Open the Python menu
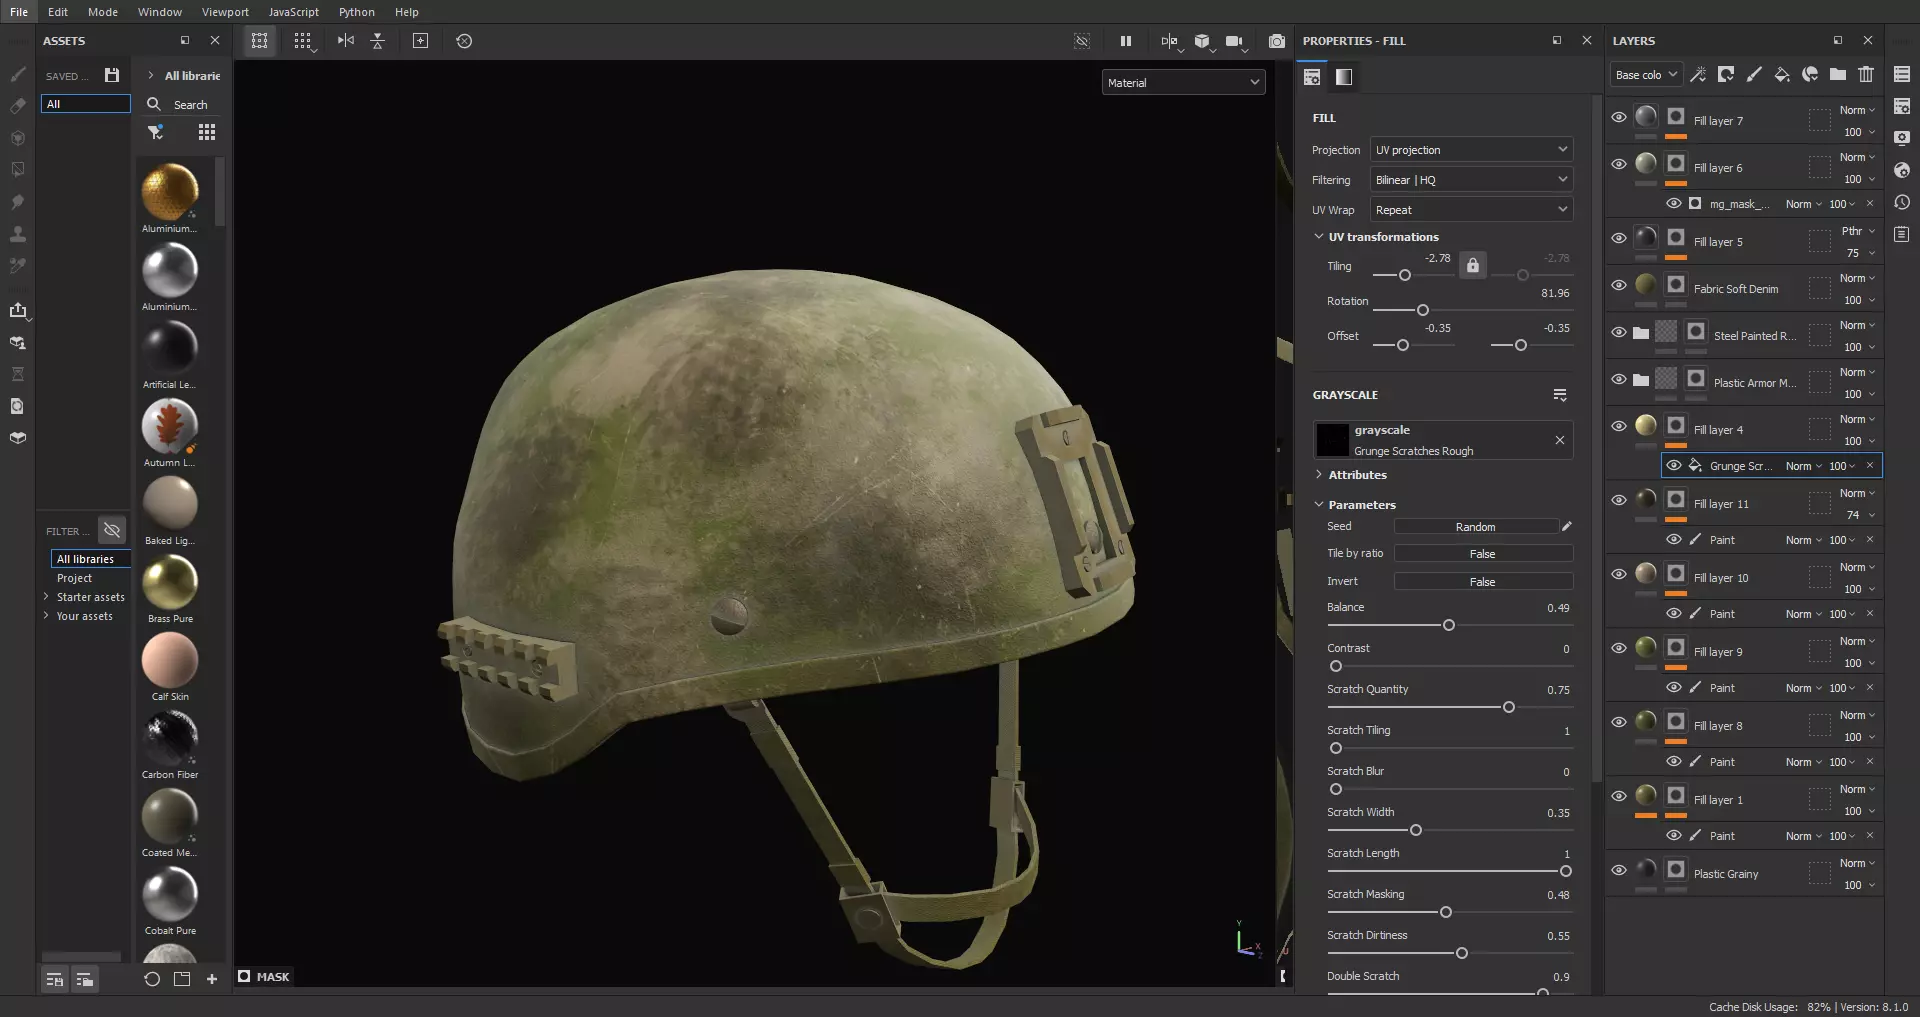Viewport: 1920px width, 1017px height. tap(356, 12)
